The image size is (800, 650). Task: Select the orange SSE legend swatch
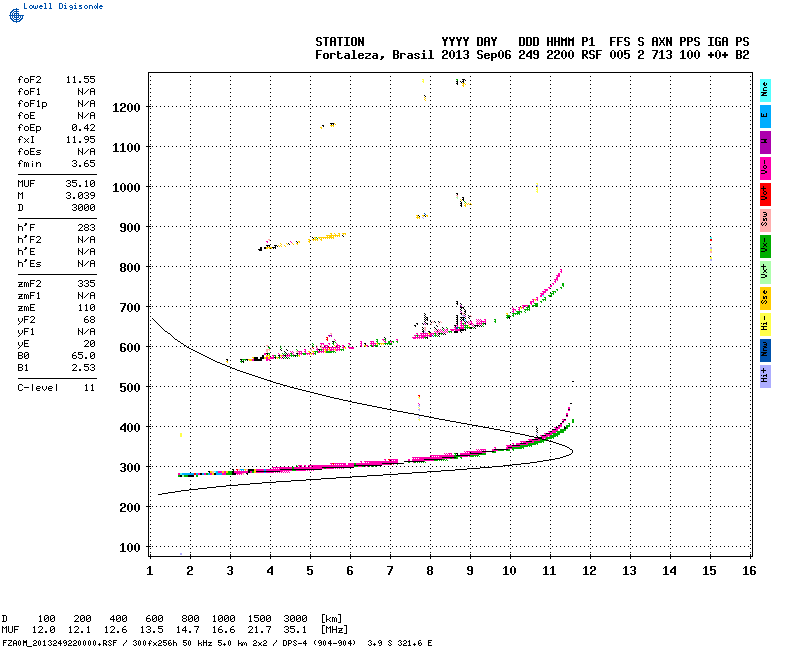[x=765, y=298]
